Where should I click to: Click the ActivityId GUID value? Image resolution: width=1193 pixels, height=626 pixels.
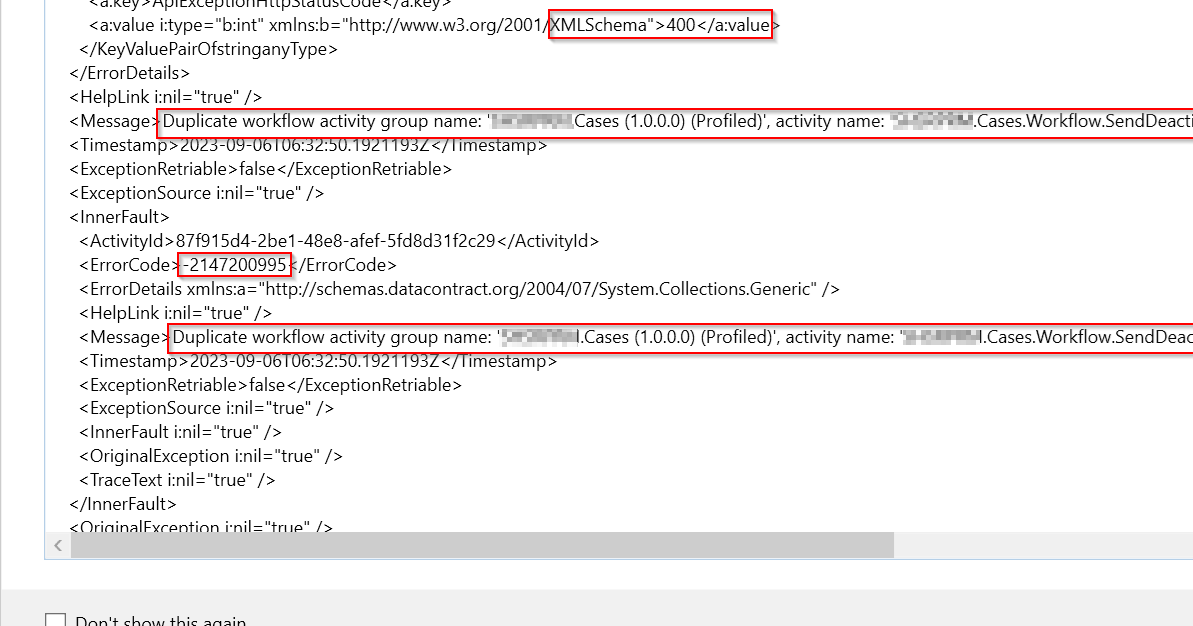coord(335,241)
